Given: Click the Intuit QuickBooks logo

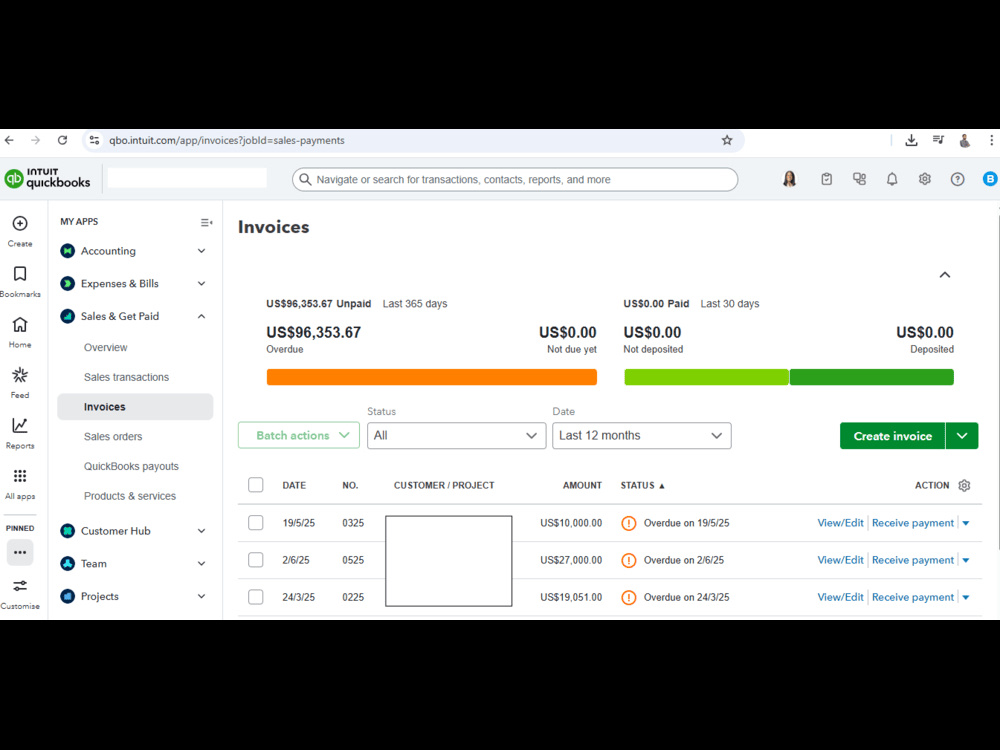Looking at the screenshot, I should (x=48, y=179).
